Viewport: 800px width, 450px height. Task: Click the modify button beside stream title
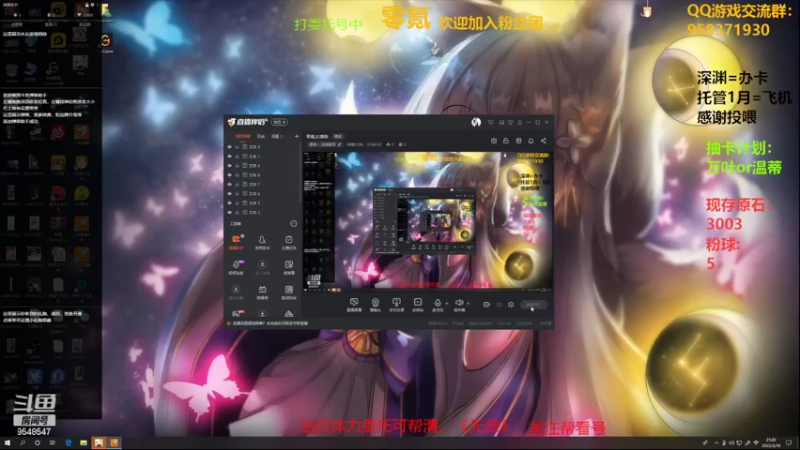click(338, 137)
